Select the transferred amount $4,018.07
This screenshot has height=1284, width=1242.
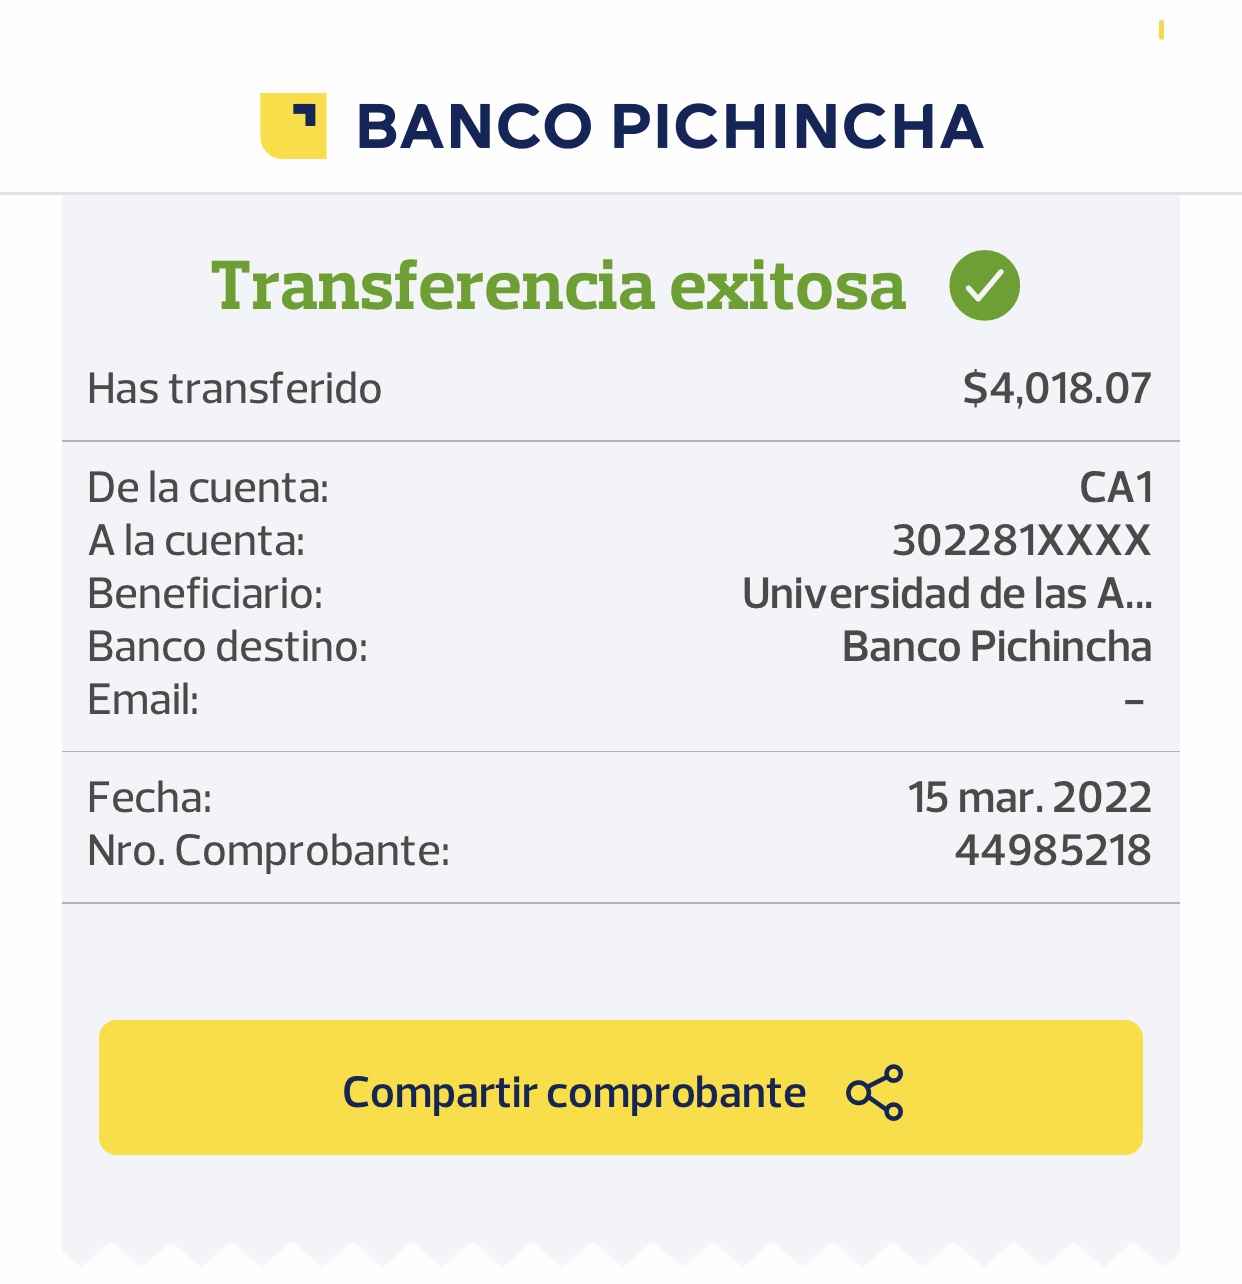pyautogui.click(x=1056, y=388)
